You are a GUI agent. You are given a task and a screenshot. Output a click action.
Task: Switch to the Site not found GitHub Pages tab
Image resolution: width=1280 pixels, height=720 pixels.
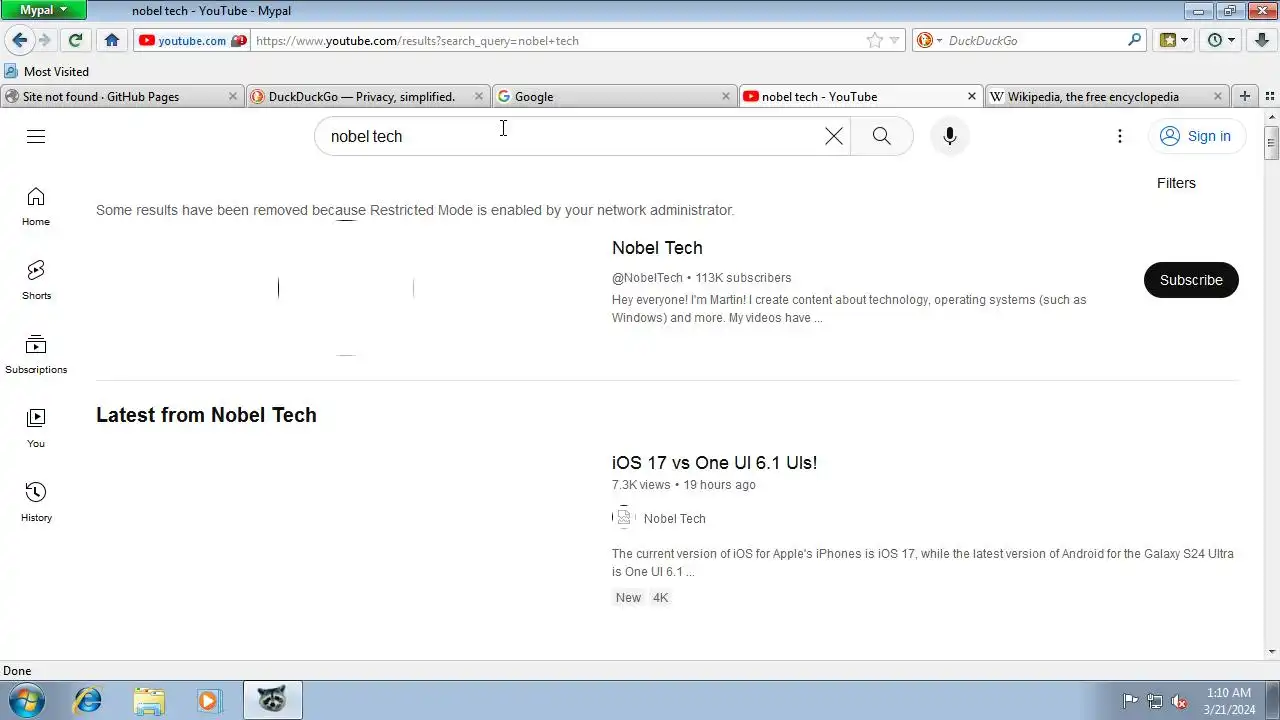pyautogui.click(x=122, y=96)
